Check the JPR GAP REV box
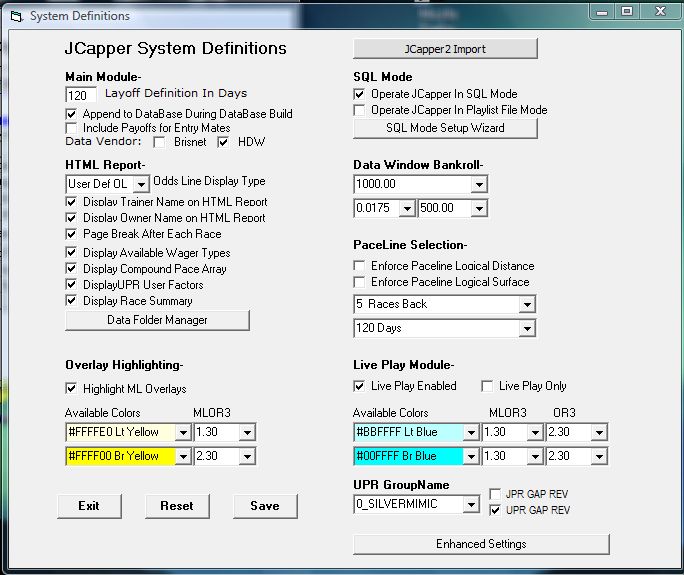 [495, 494]
